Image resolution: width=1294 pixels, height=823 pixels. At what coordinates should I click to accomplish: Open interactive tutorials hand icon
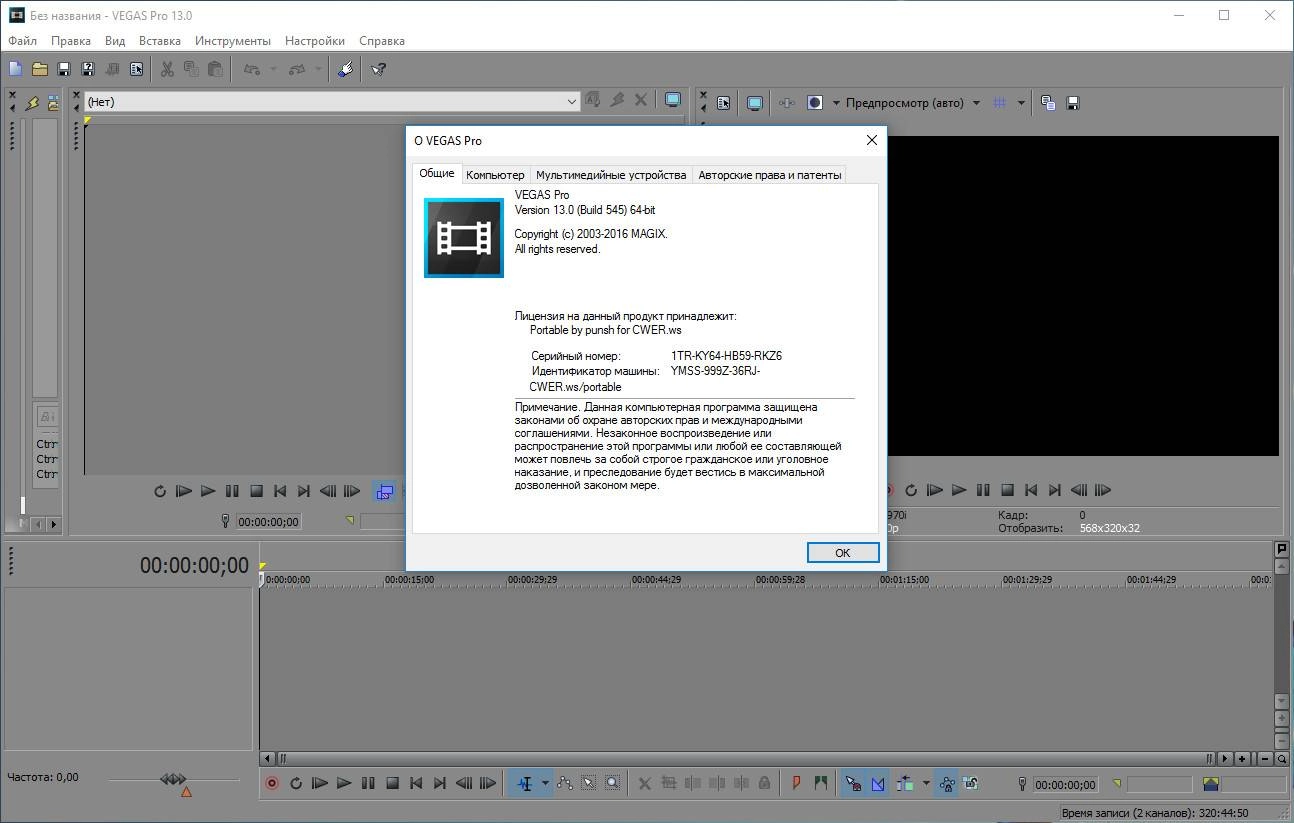tap(345, 69)
